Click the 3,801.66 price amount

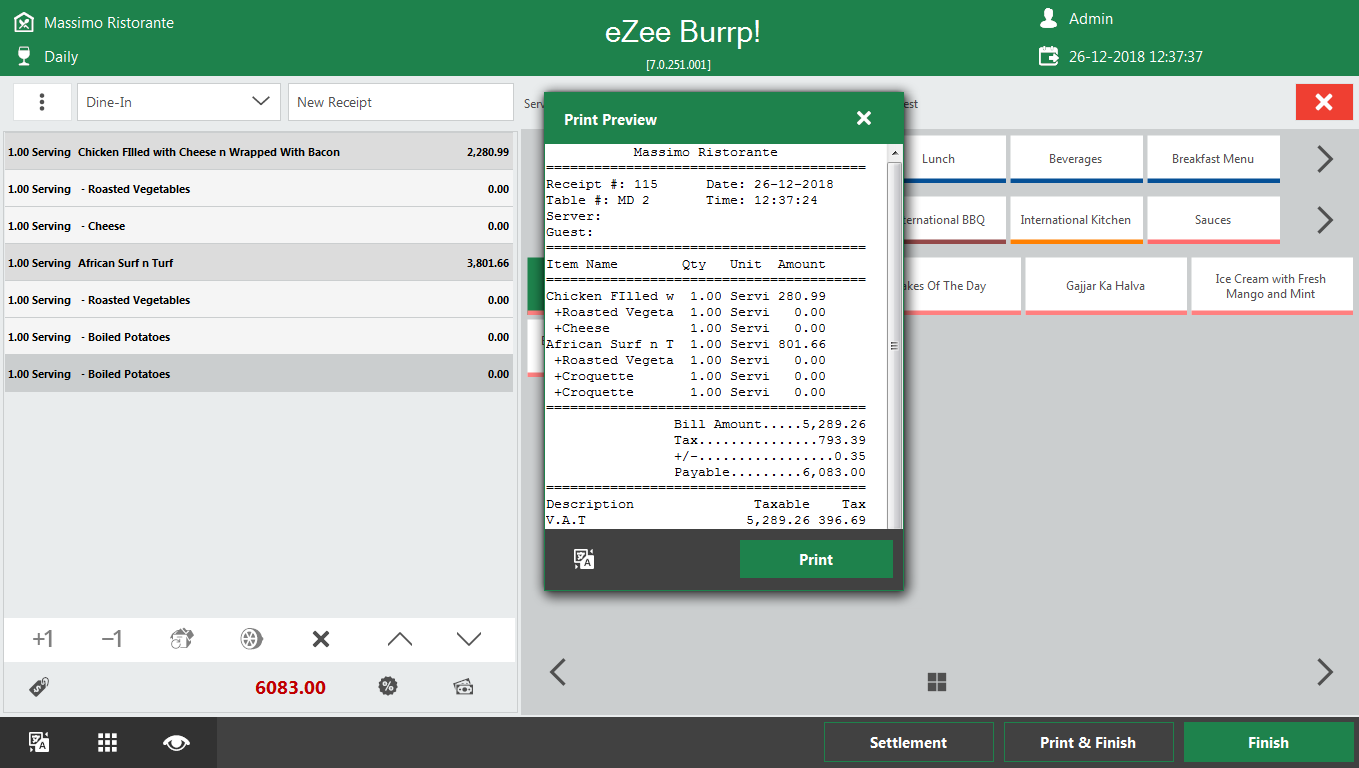point(487,263)
